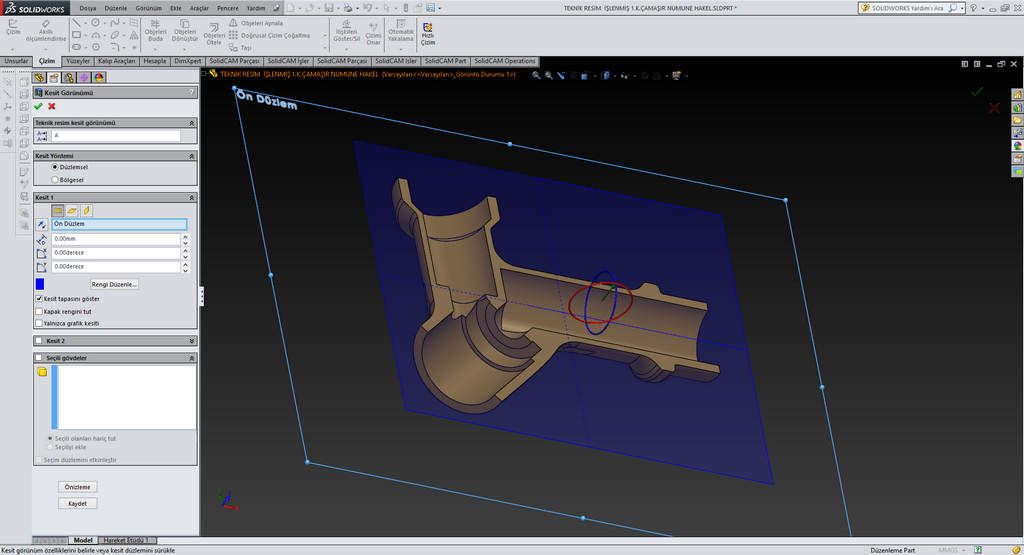Expand the Kesit 2 section
Image resolution: width=1024 pixels, height=555 pixels.
(x=191, y=341)
